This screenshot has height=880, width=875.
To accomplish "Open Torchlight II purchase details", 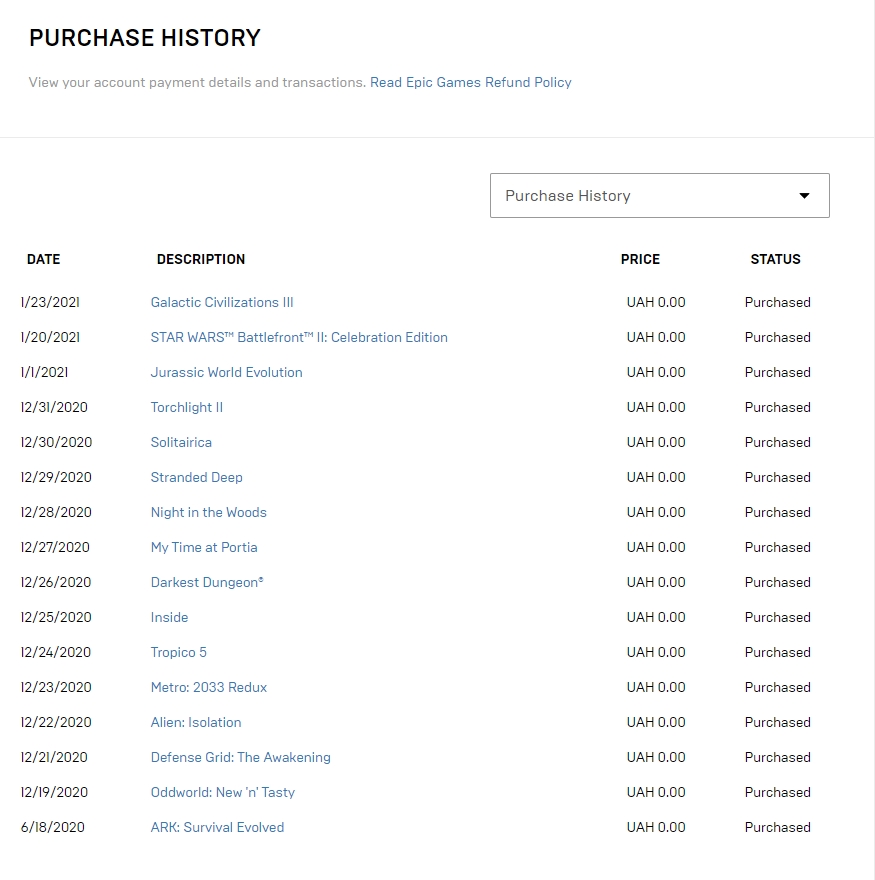I will (x=186, y=407).
